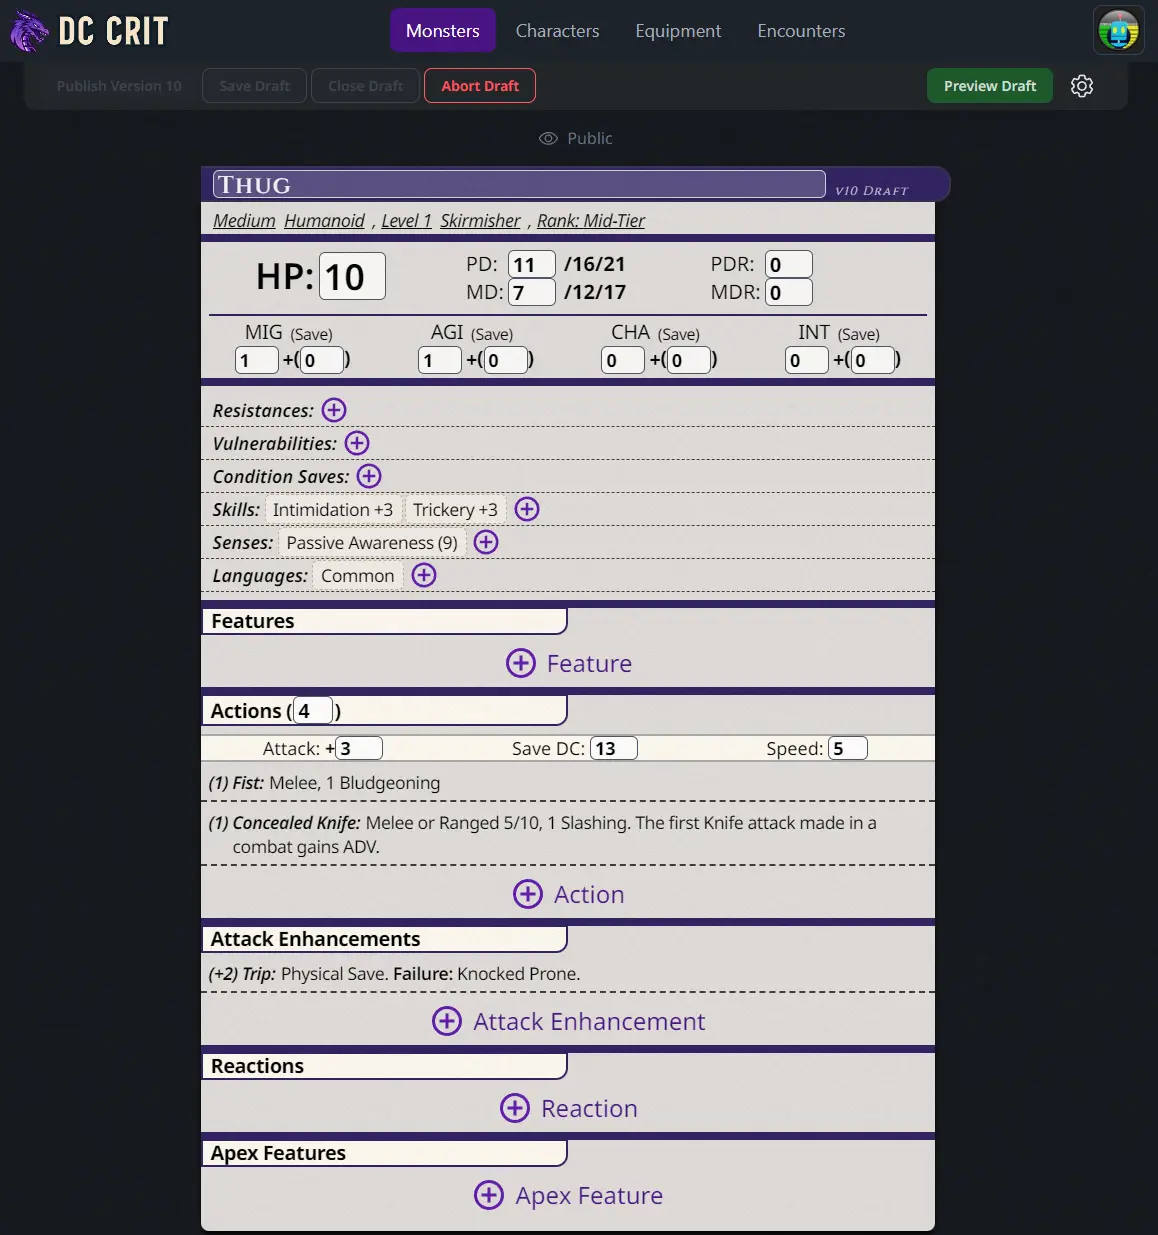Edit the monster name field Thug
1158x1235 pixels.
tap(519, 184)
